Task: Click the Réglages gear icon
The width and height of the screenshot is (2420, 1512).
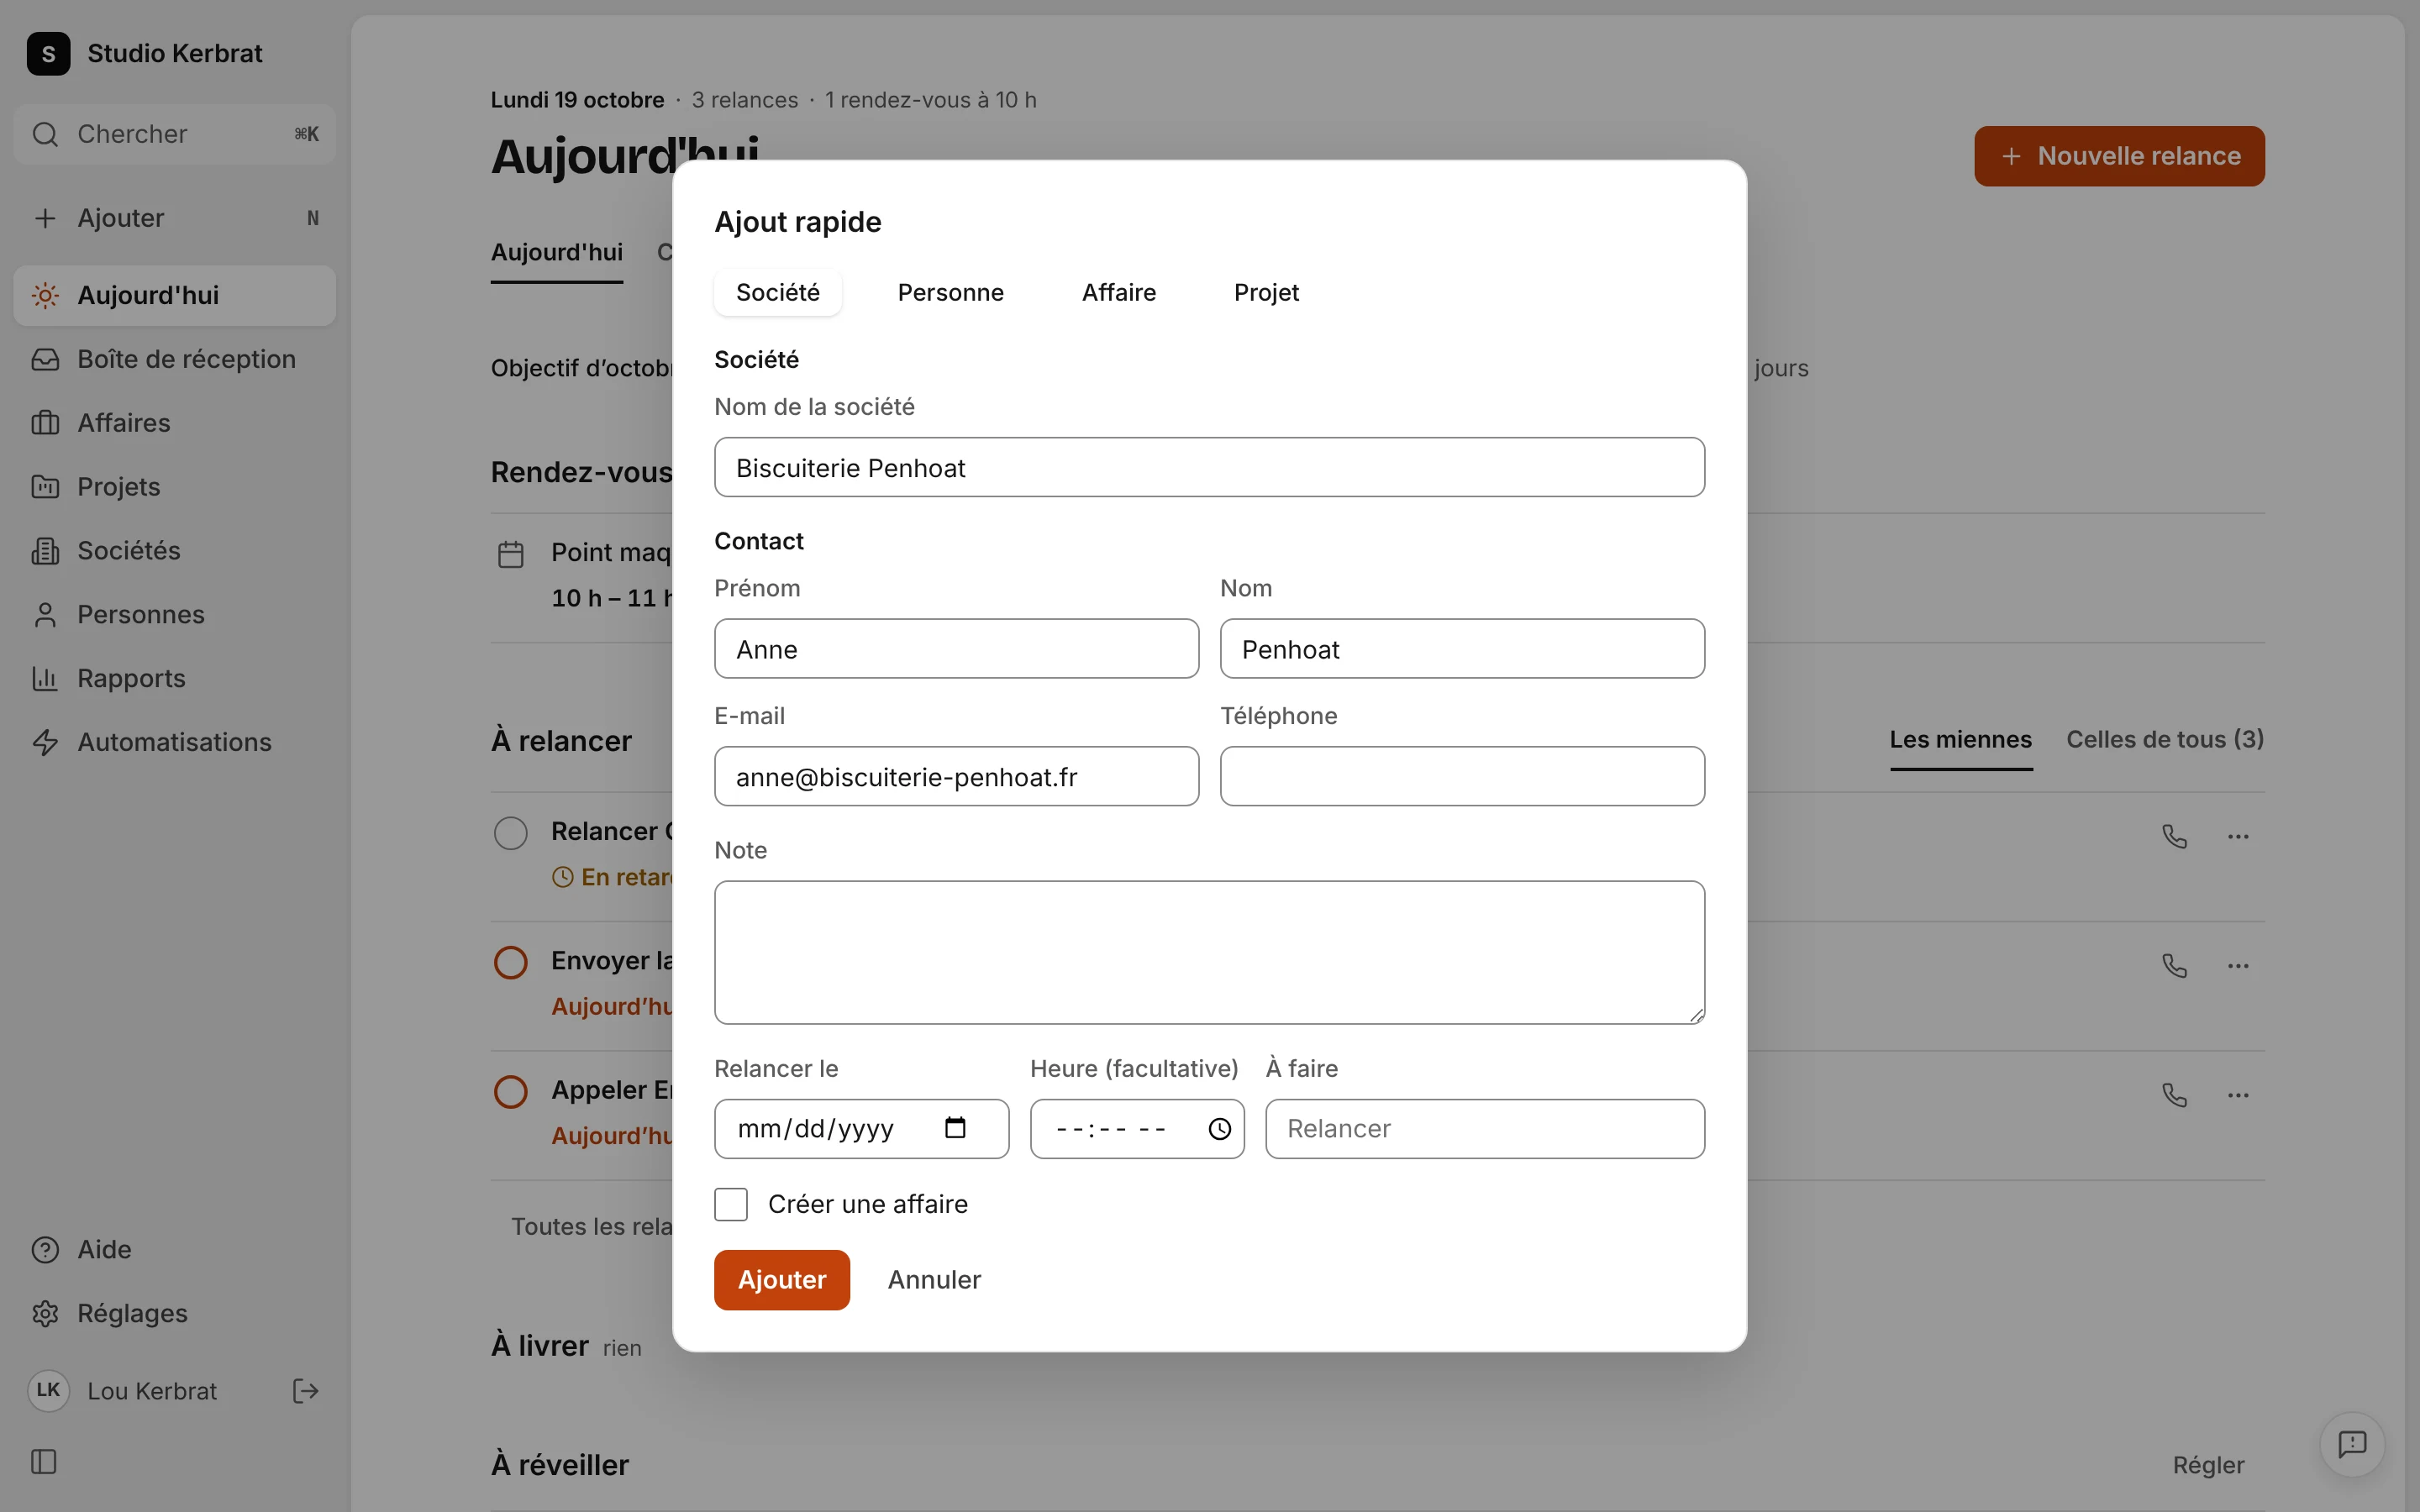Action: click(x=45, y=1314)
